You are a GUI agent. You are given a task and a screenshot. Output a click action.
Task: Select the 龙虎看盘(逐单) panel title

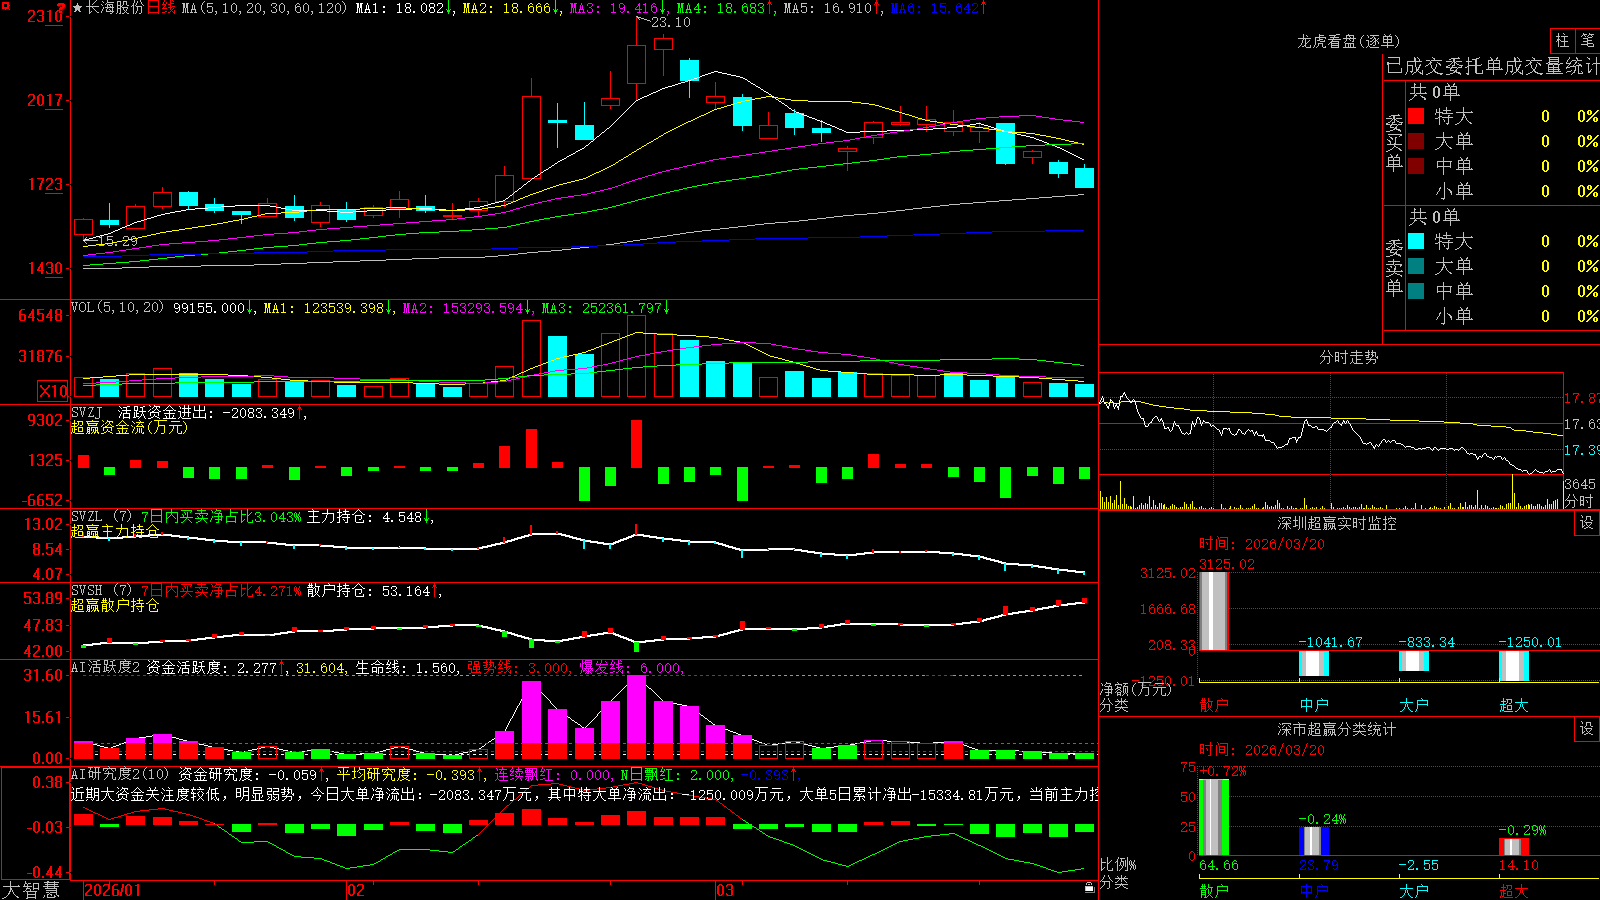1348,41
